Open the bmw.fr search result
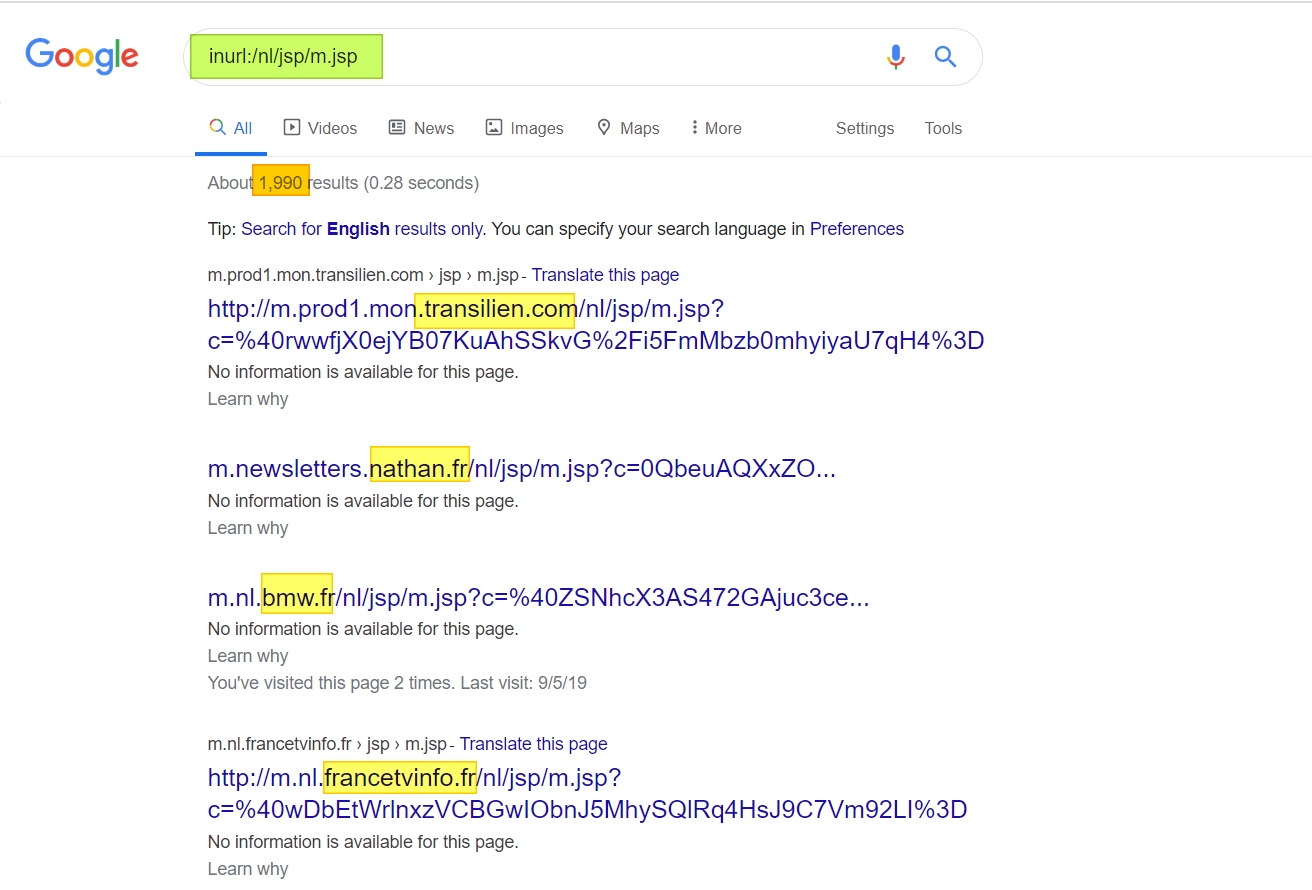 click(538, 598)
